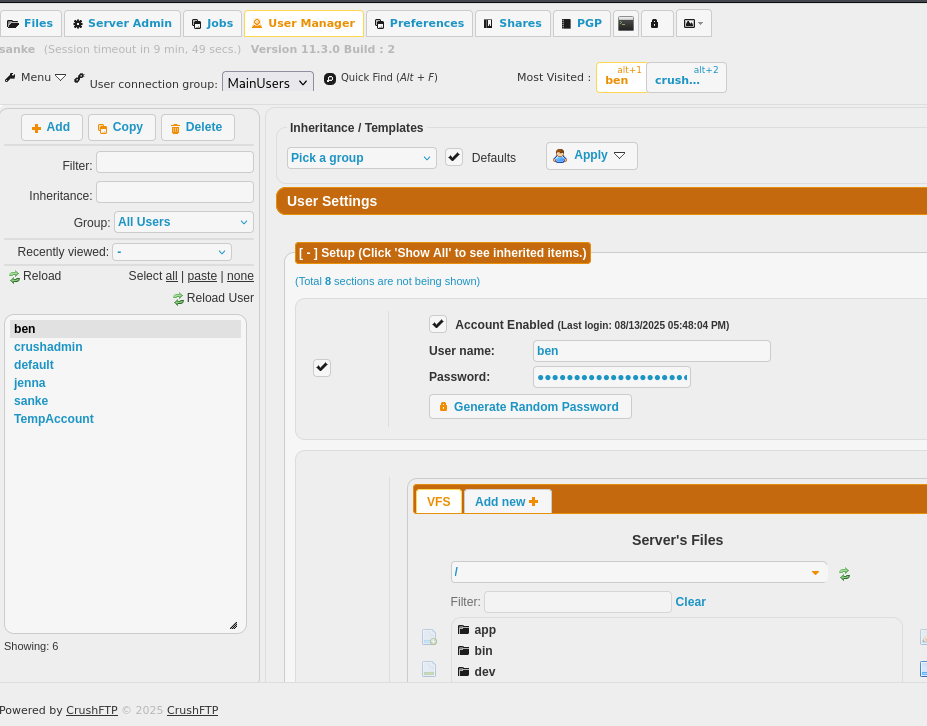Open the image icon dropdown in top toolbar

click(x=693, y=23)
